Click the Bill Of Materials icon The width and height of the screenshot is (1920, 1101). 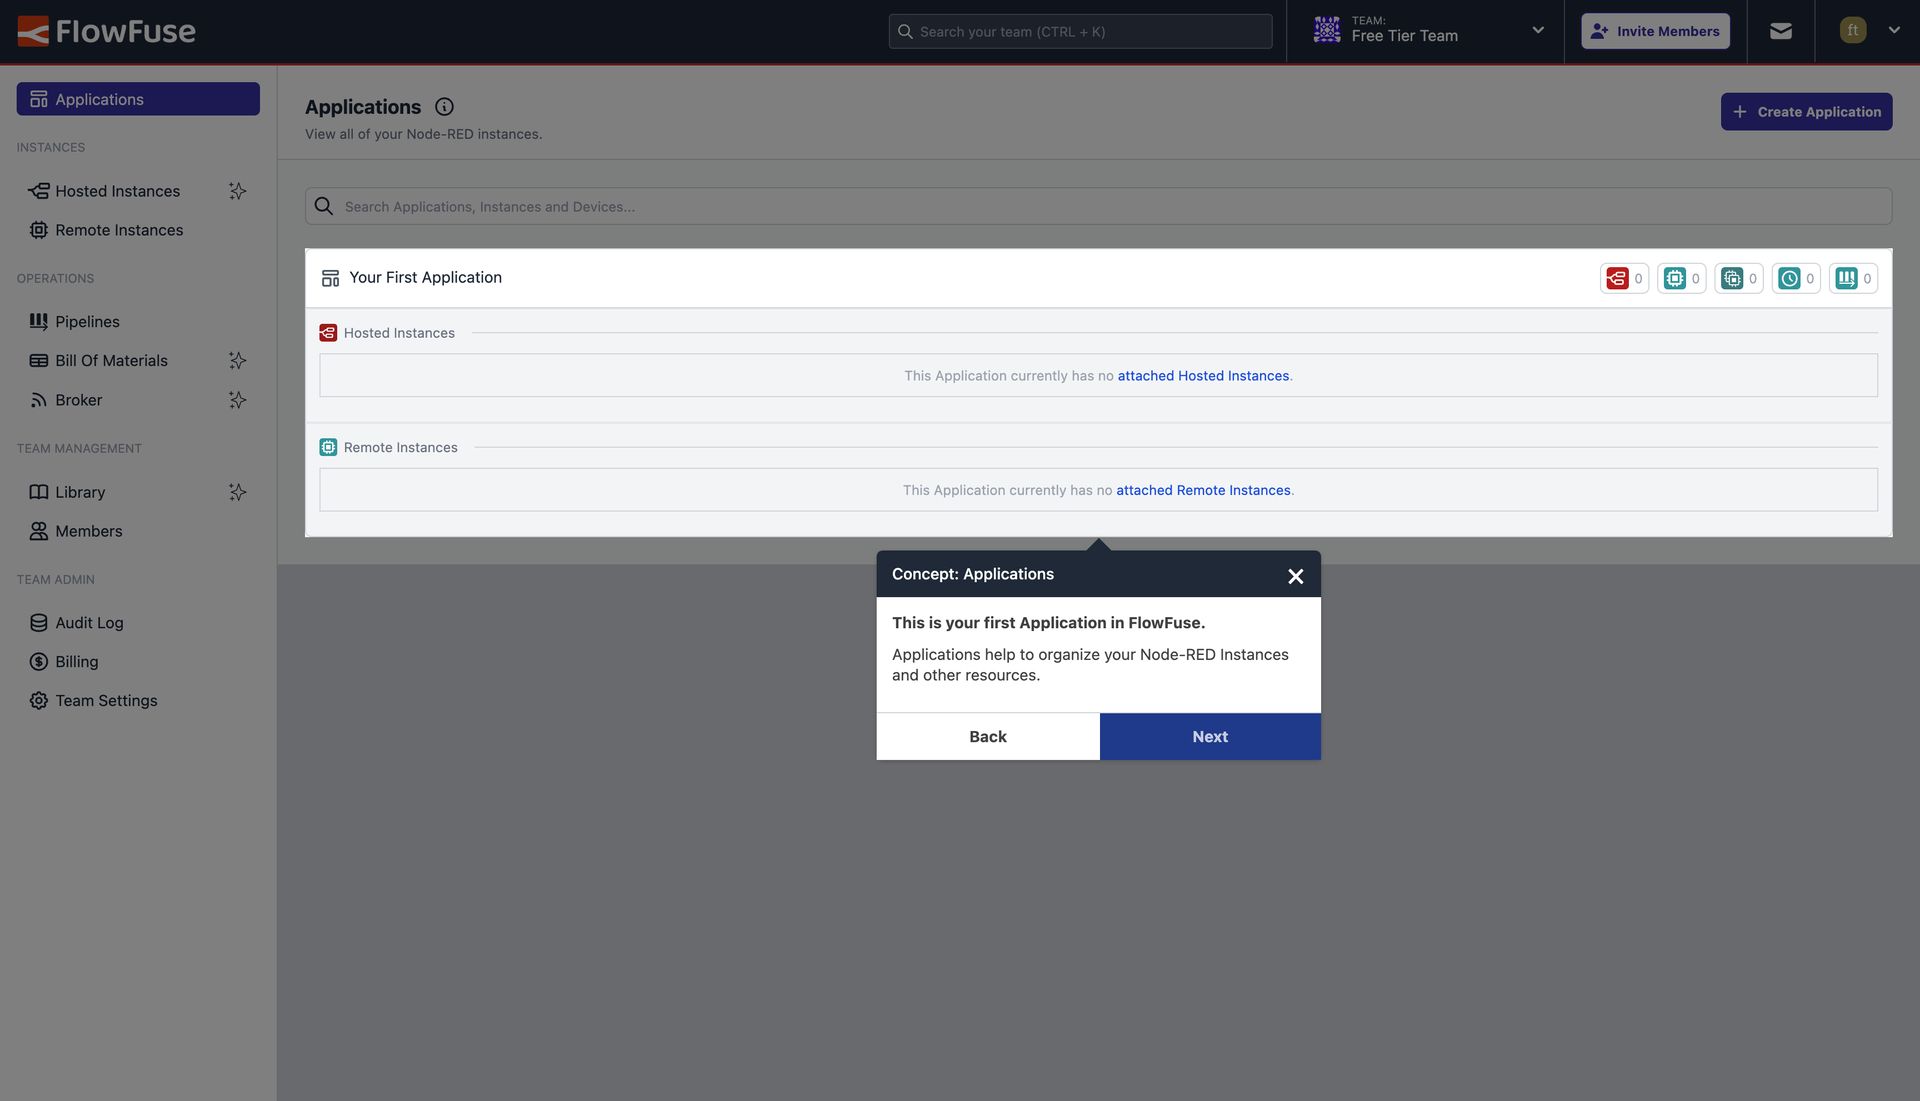(36, 360)
